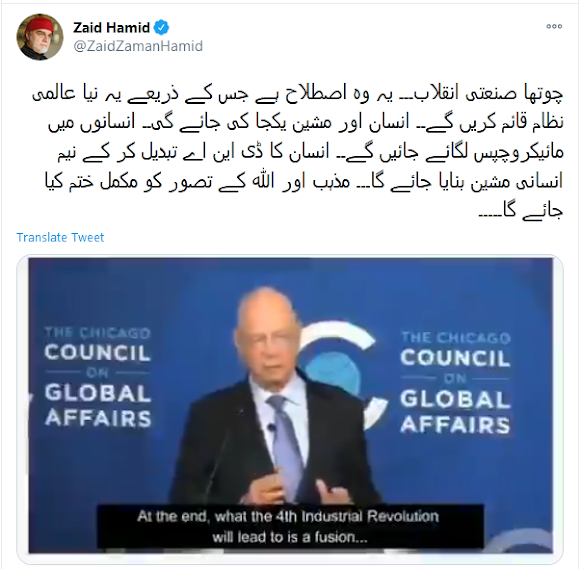Click the word "GLOBAL" in the right logo
This screenshot has width=581, height=569.
[455, 399]
